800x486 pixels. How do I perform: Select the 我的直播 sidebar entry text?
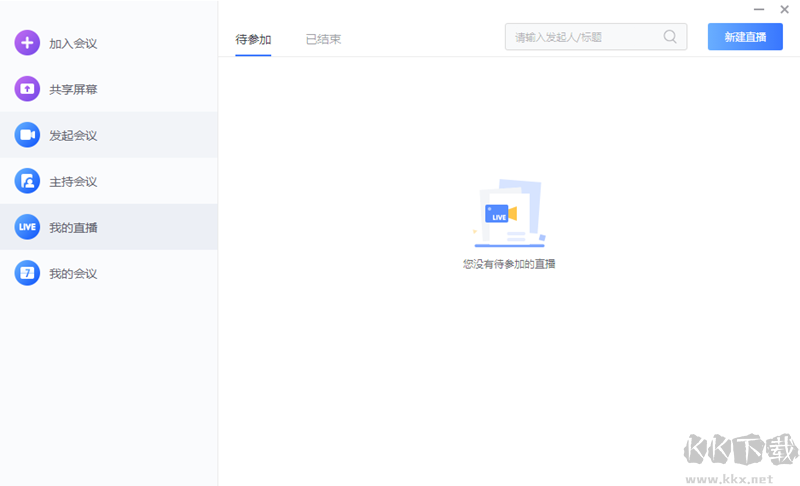73,227
